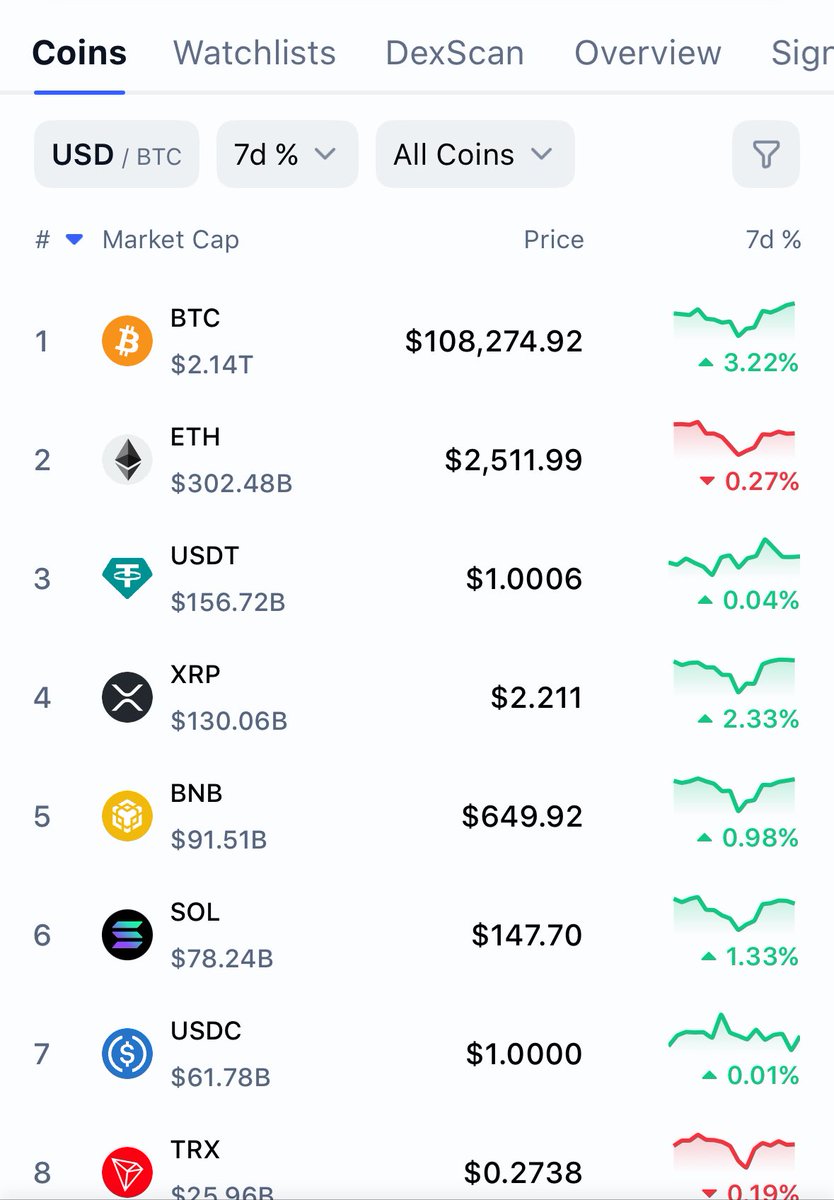Click the Tether USDT logo

[127, 578]
